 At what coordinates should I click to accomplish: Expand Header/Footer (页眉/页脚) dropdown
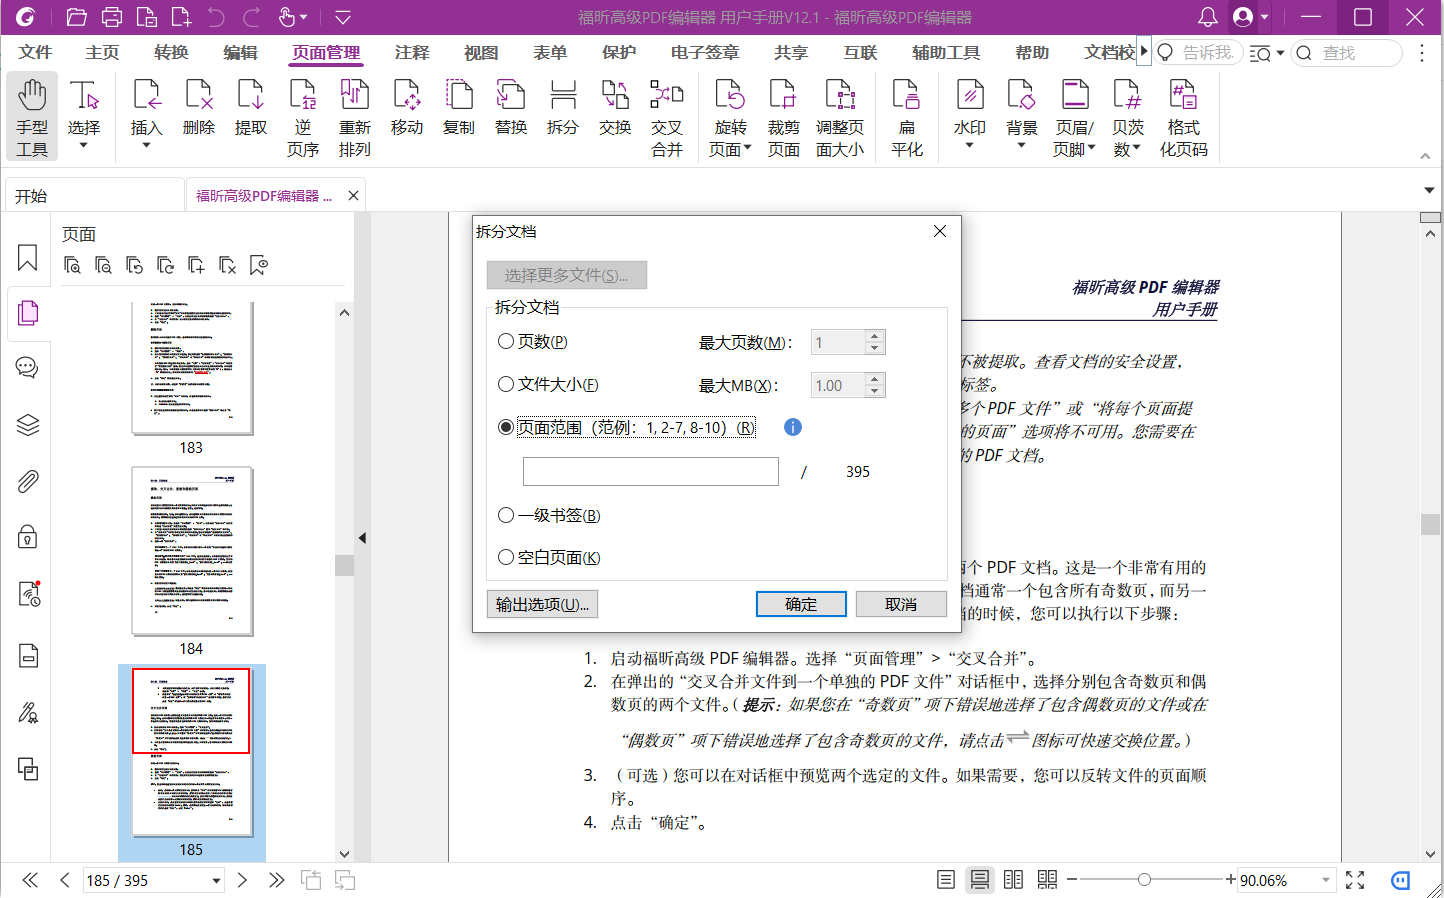[x=1091, y=149]
